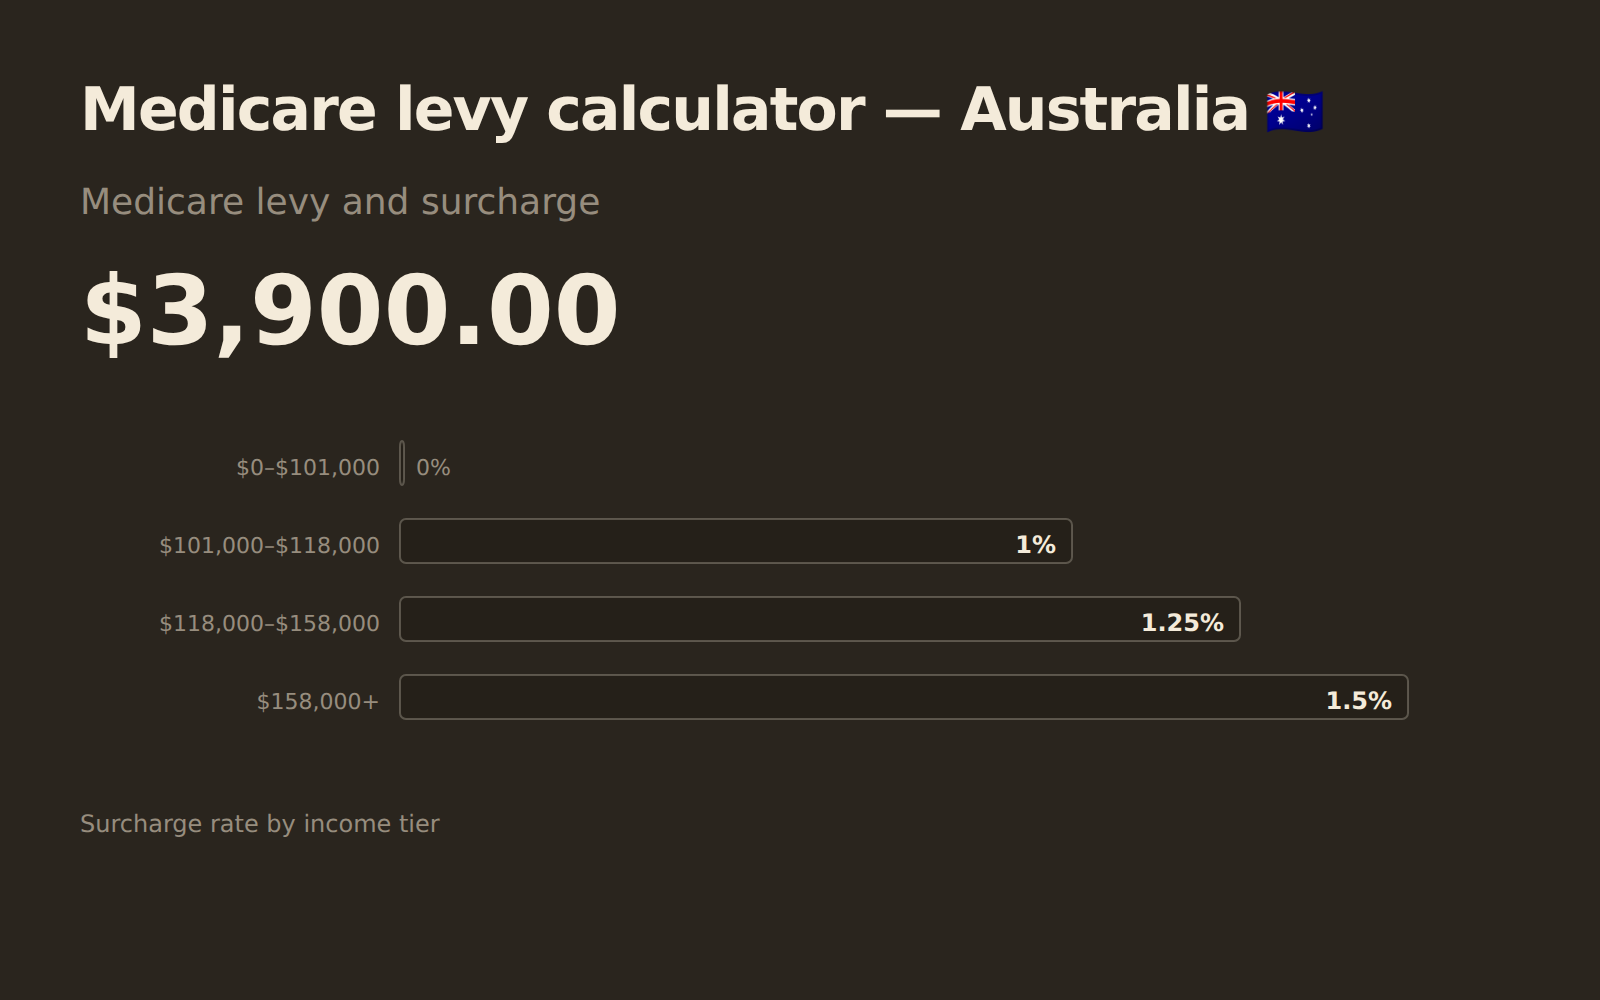Image resolution: width=1600 pixels, height=1000 pixels.
Task: Click the 1.25% value text
Action: (1182, 623)
